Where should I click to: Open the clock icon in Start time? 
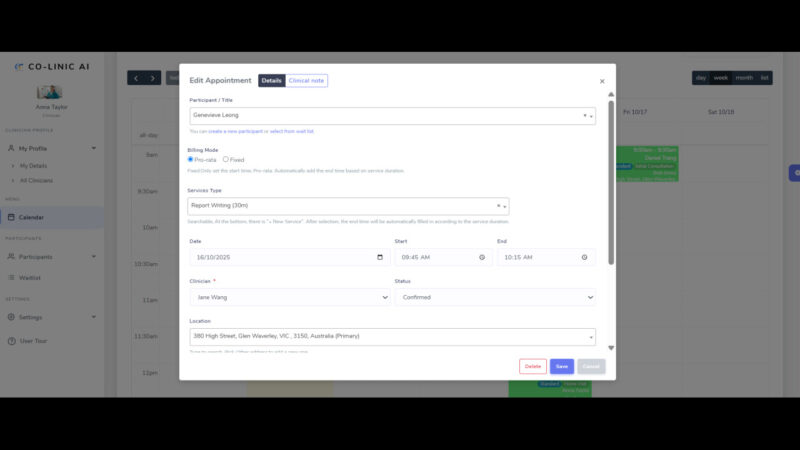click(x=482, y=257)
